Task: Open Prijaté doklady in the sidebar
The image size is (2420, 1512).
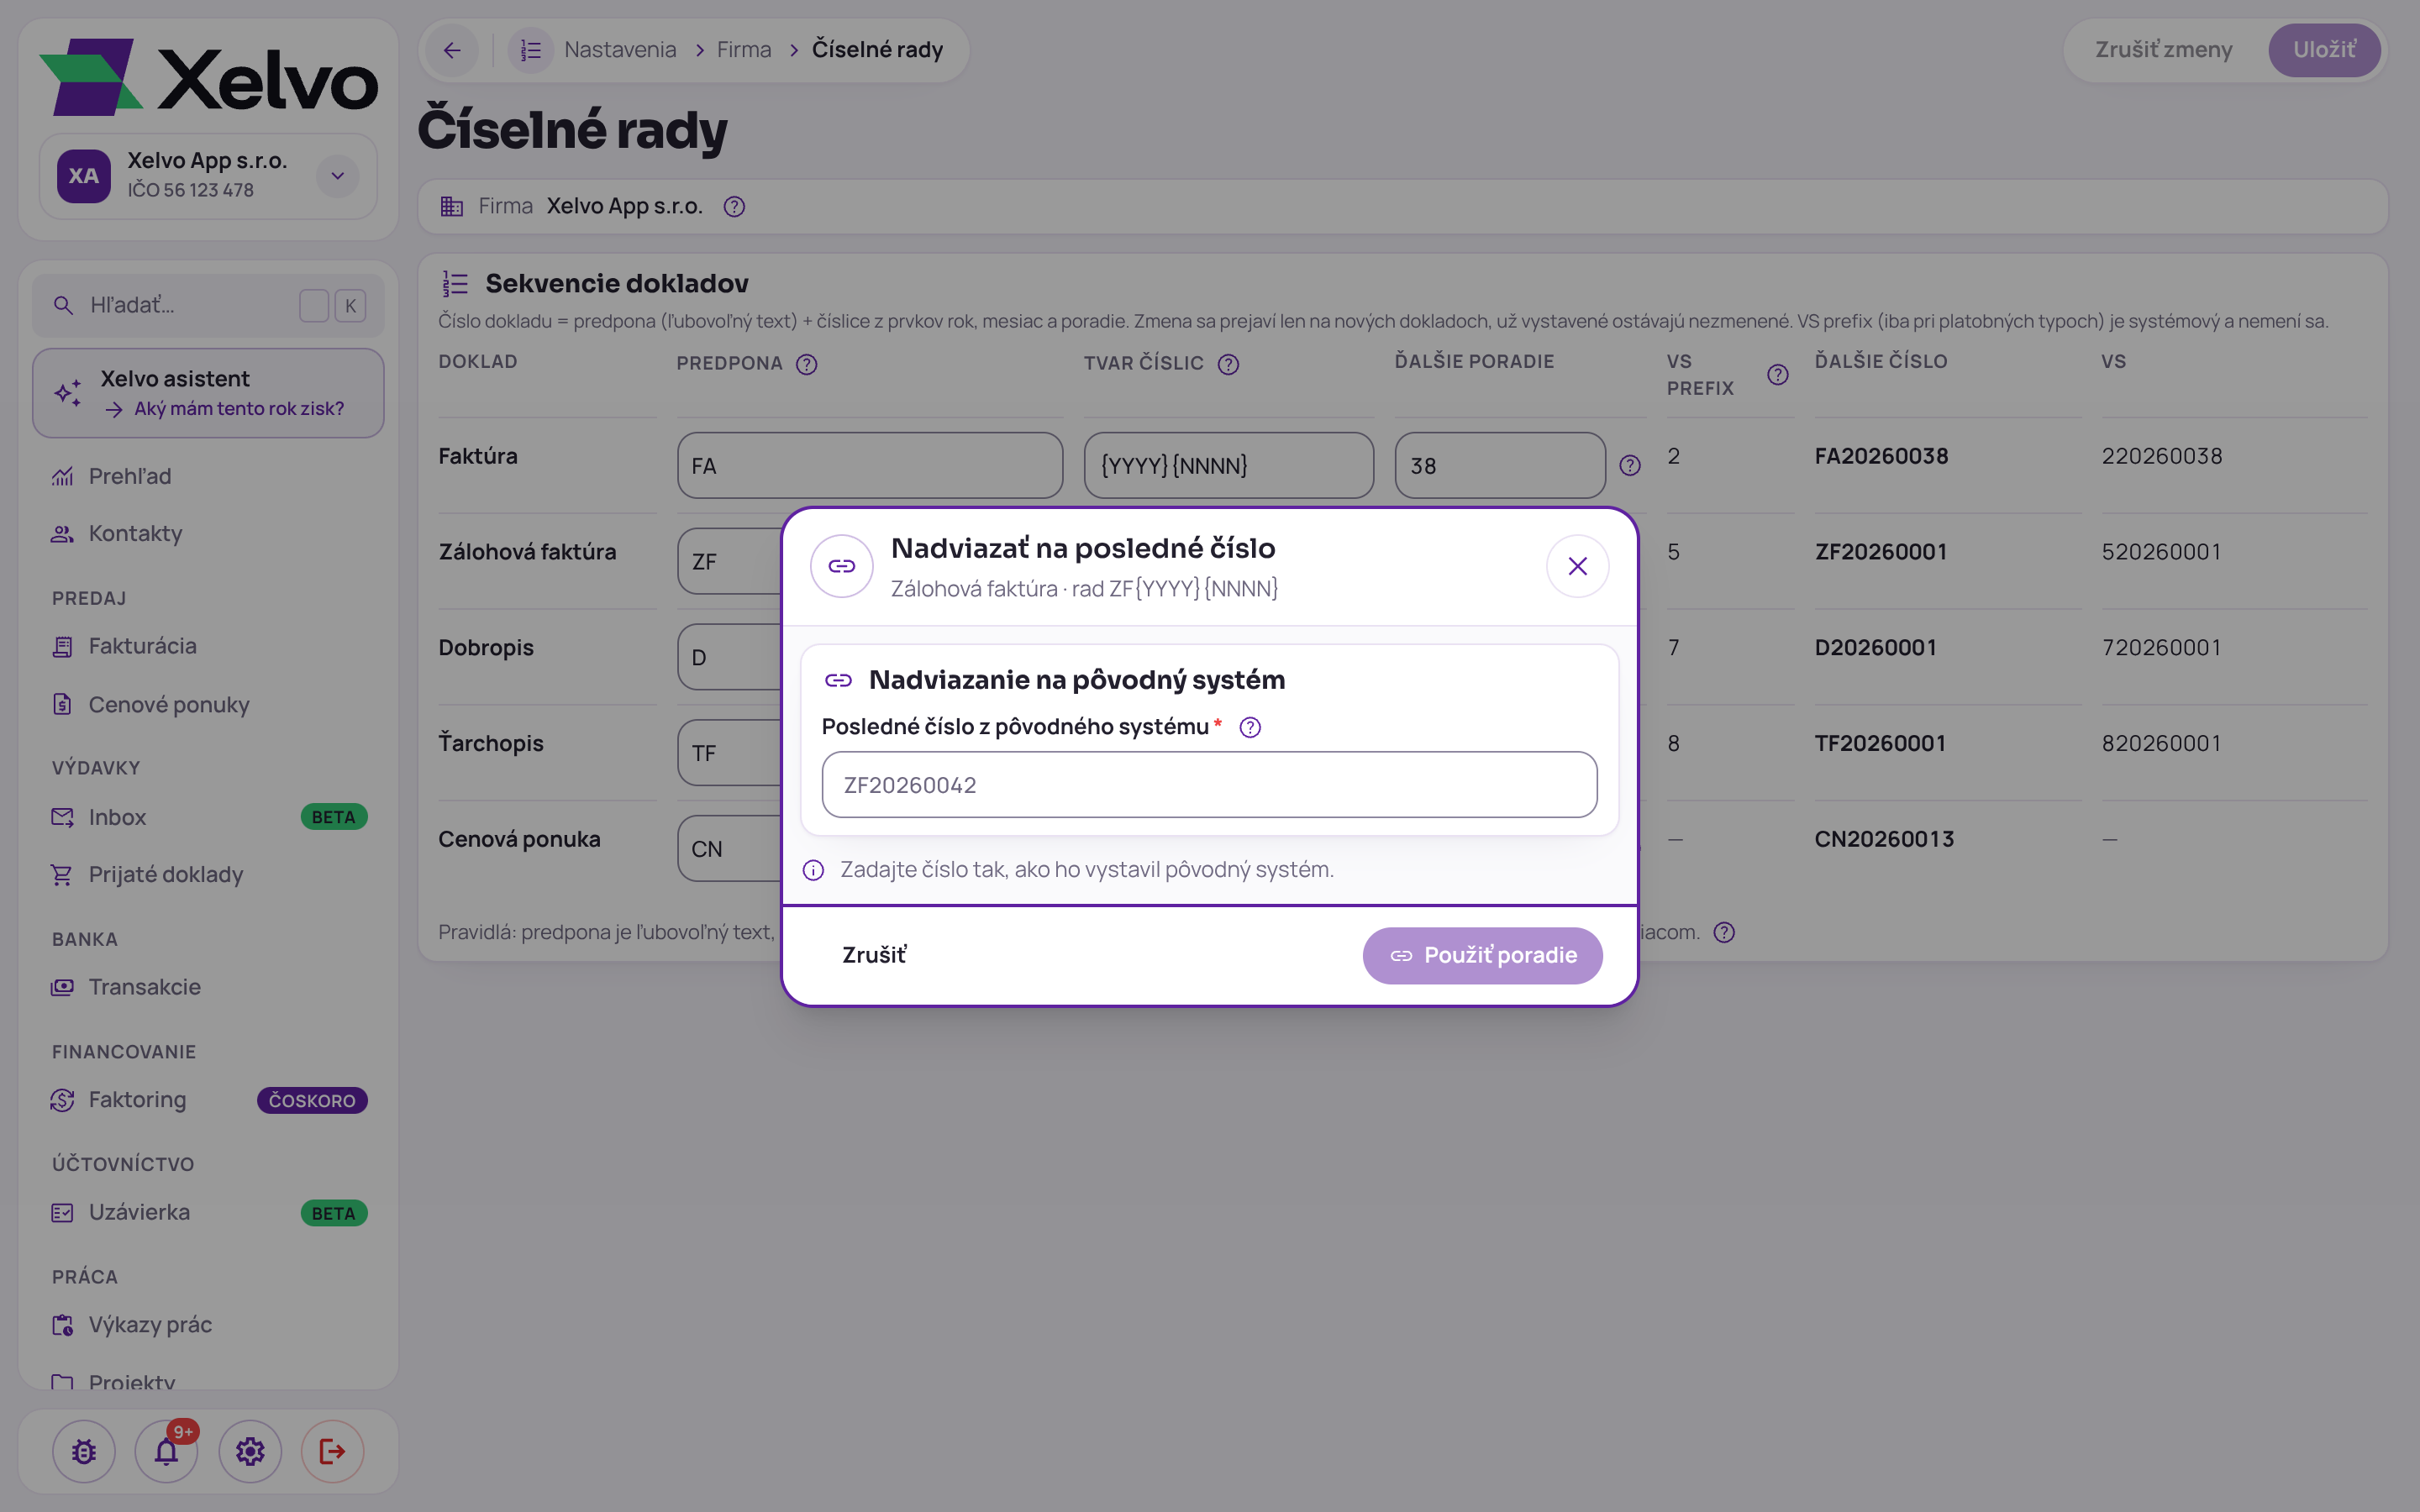Action: click(x=208, y=874)
